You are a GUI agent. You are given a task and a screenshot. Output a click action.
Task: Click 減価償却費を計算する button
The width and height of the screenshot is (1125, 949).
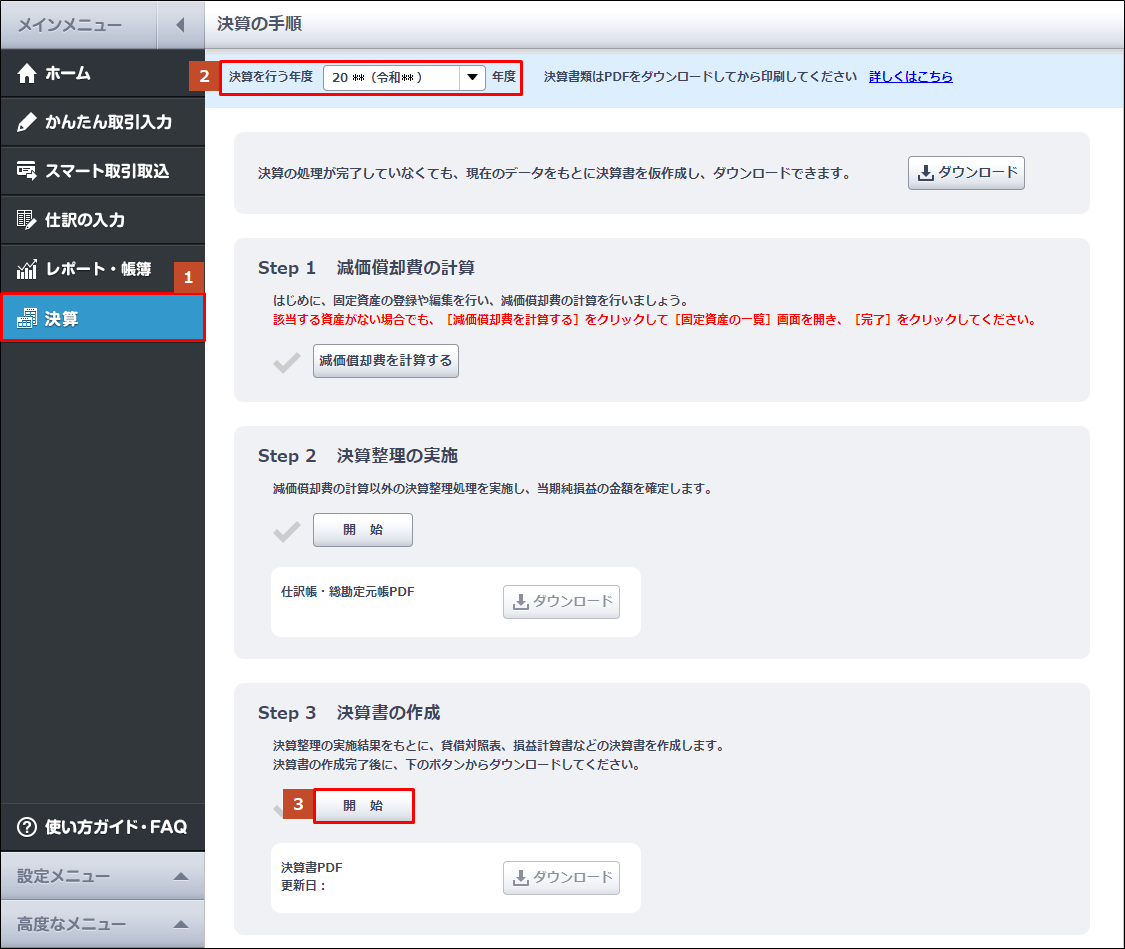point(385,361)
